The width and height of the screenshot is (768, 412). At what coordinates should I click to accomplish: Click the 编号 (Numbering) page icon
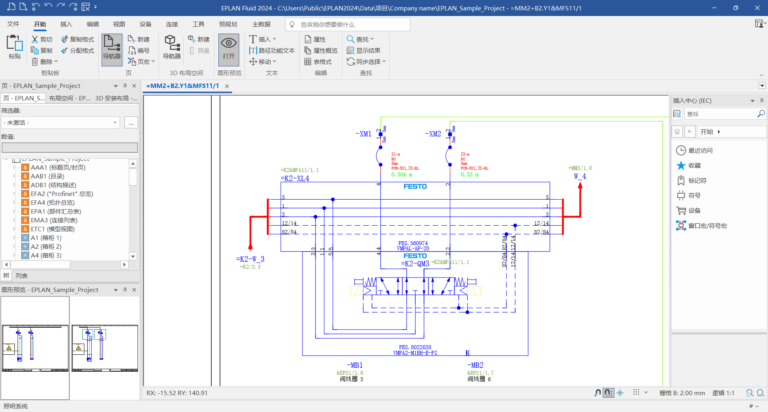pyautogui.click(x=132, y=50)
